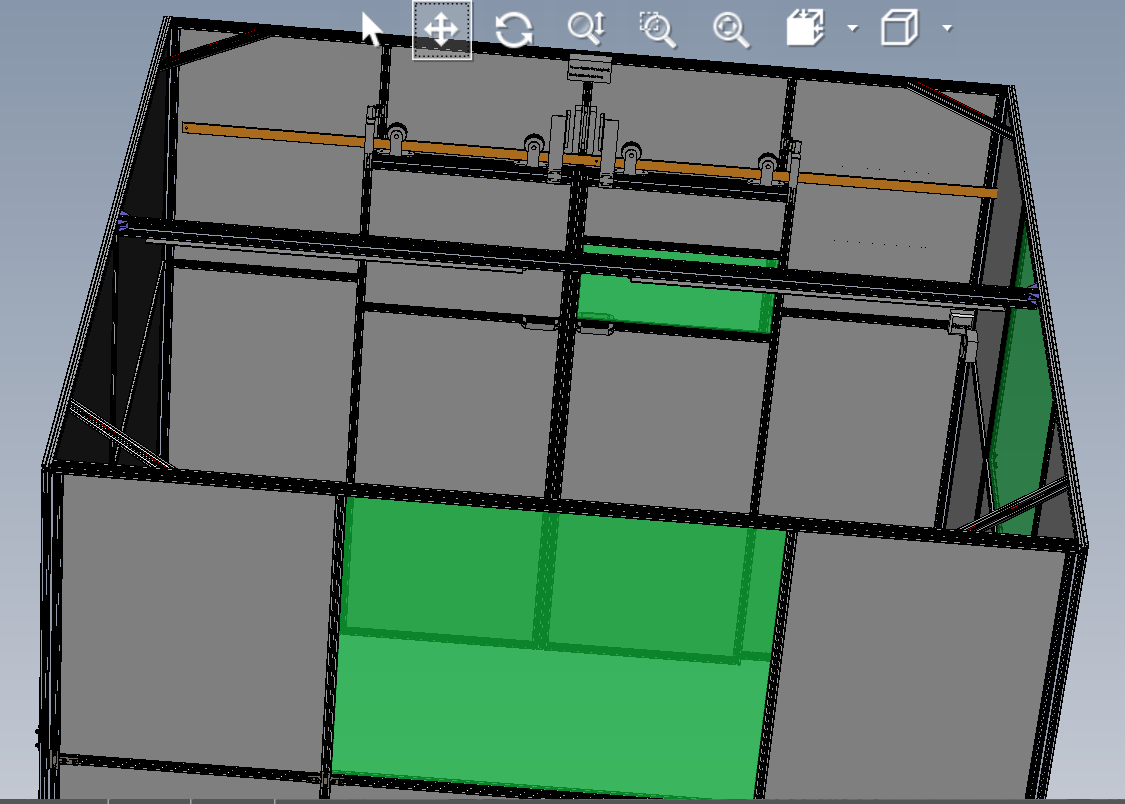Choose the Rotate view tool
The height and width of the screenshot is (804, 1125).
tap(514, 30)
